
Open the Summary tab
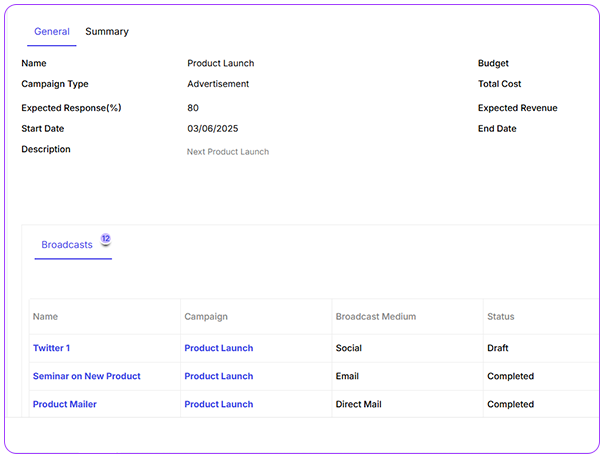(x=106, y=32)
